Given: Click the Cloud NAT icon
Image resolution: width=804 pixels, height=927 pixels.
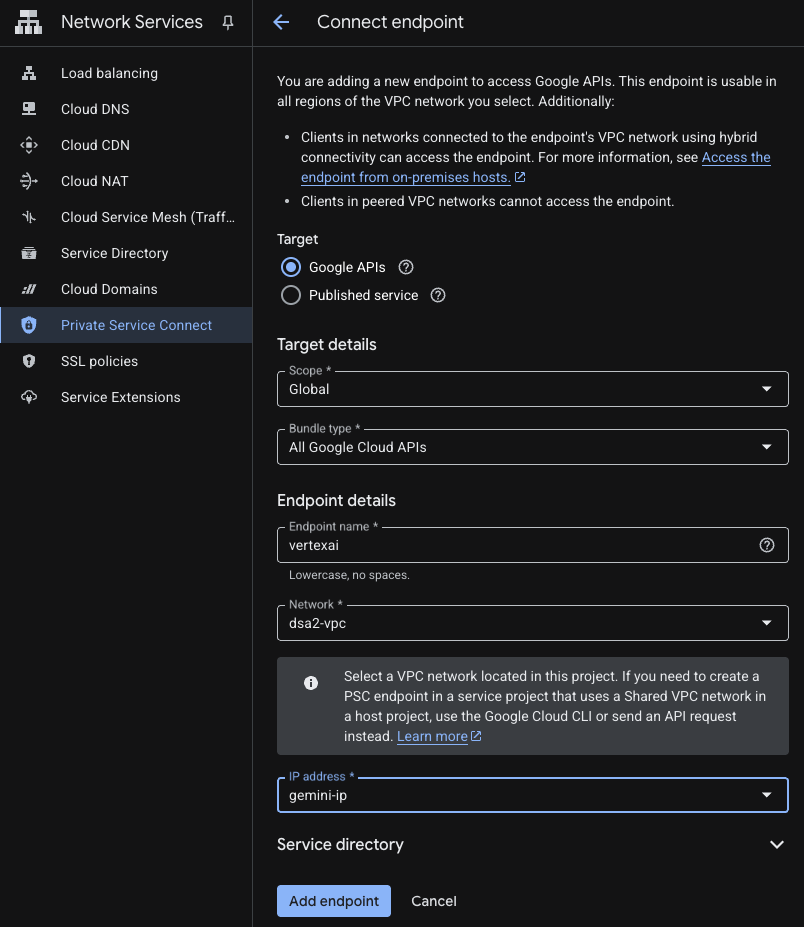Looking at the screenshot, I should (29, 181).
